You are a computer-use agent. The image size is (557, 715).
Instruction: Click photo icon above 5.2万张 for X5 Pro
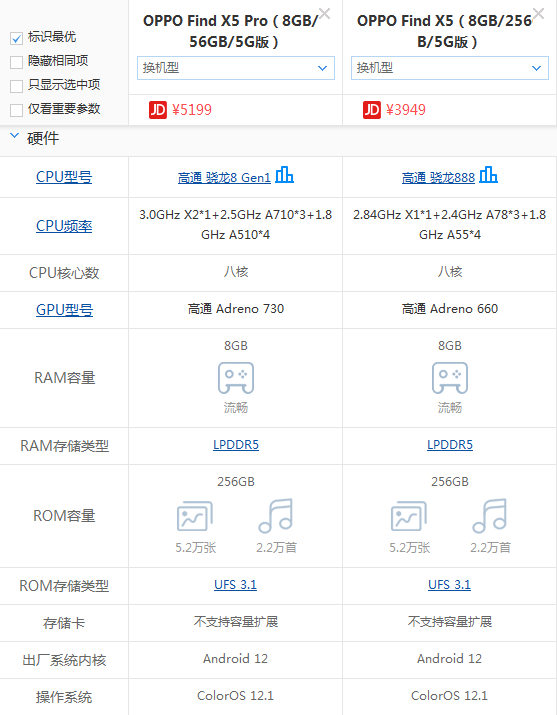195,516
